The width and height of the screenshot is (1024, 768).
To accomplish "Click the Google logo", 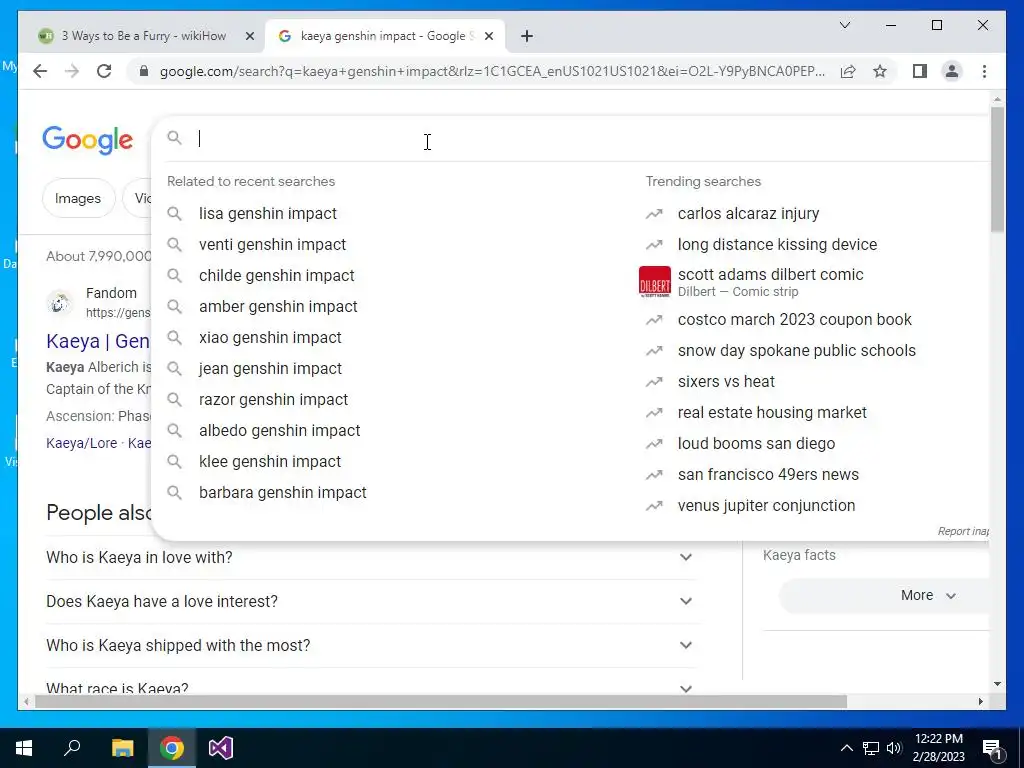I will coord(88,140).
